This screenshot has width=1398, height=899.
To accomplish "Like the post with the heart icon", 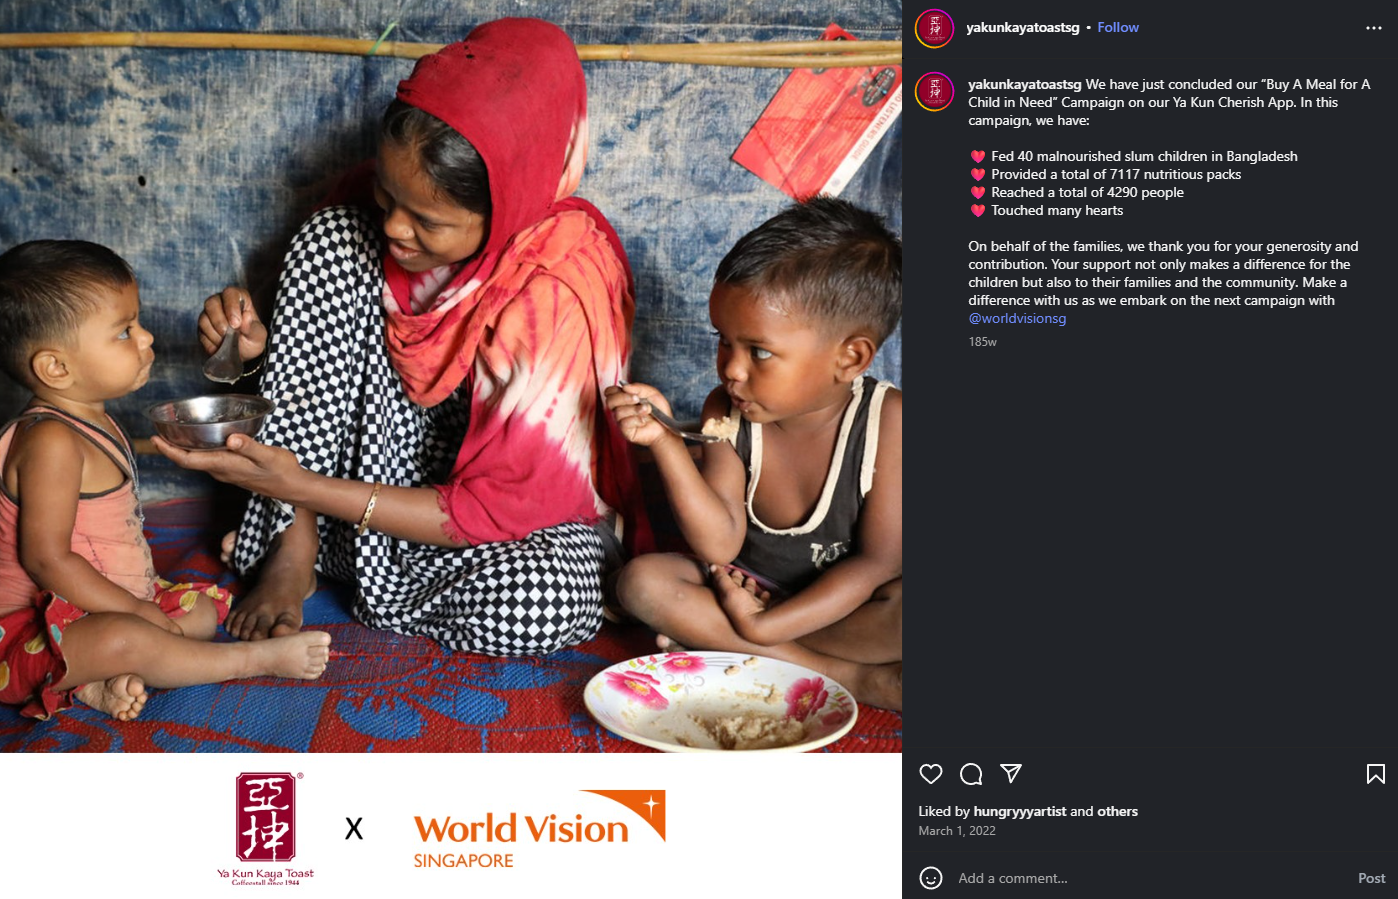I will (931, 774).
